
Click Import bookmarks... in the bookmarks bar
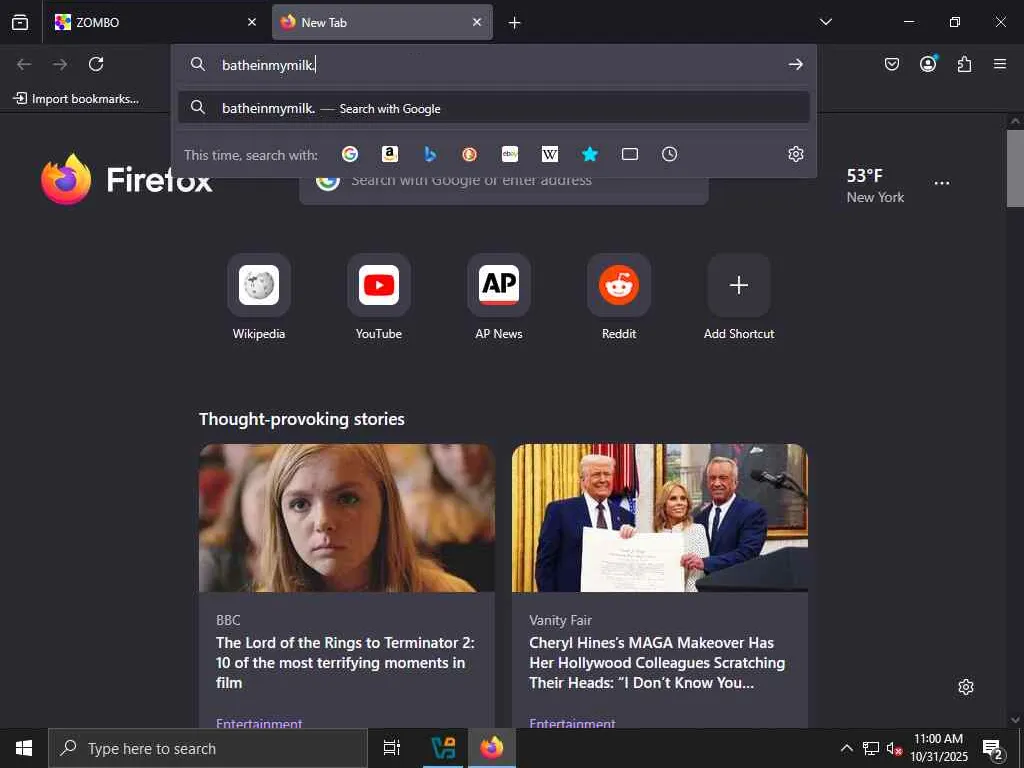[x=76, y=99]
